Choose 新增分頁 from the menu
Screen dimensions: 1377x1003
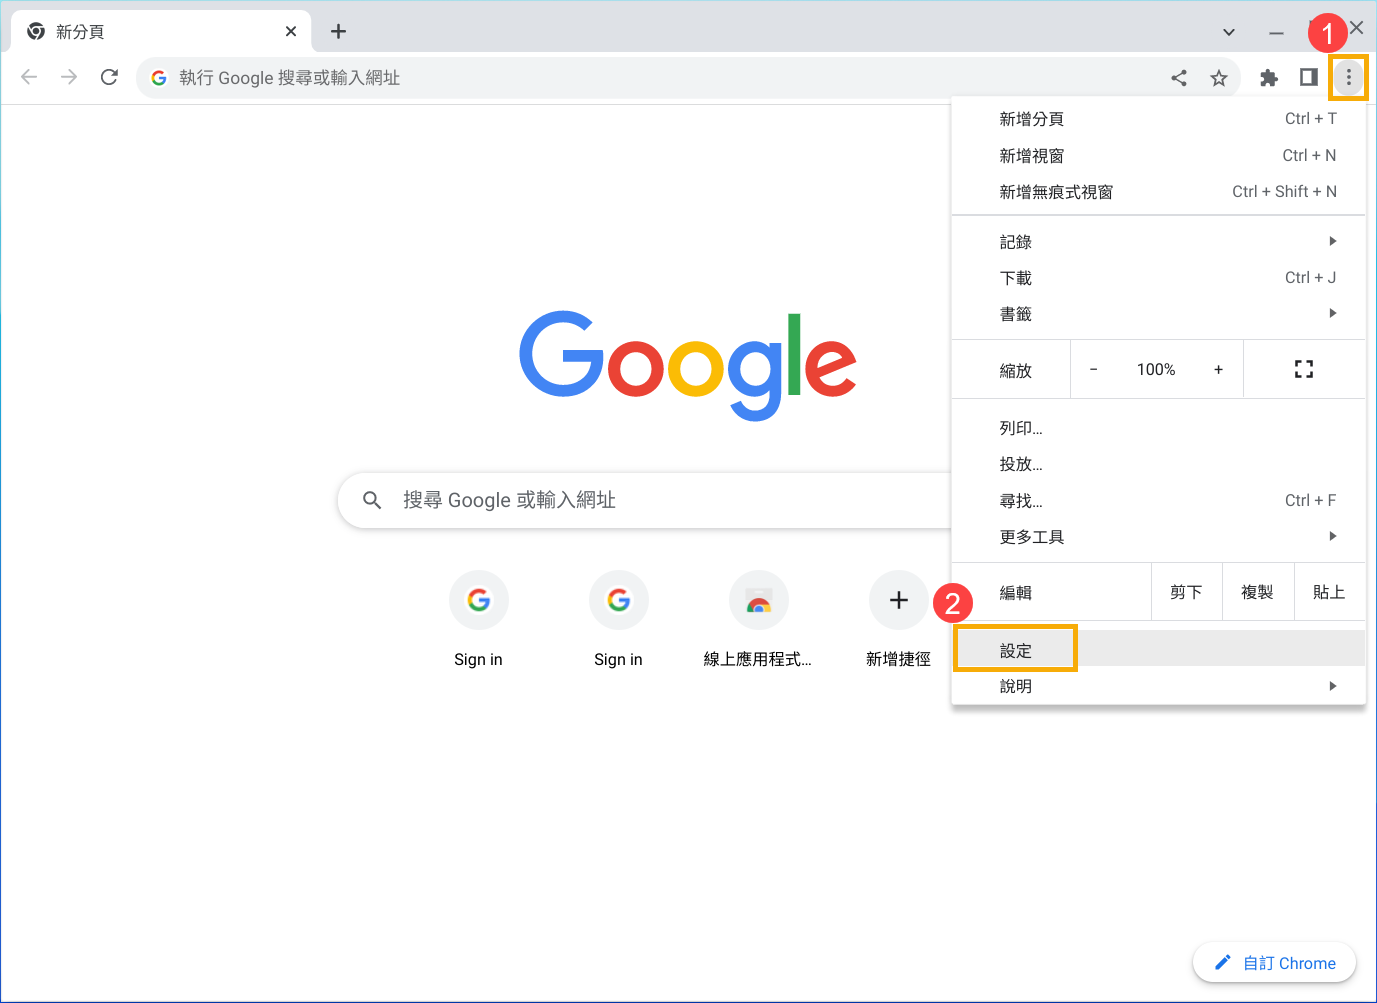pyautogui.click(x=1158, y=119)
